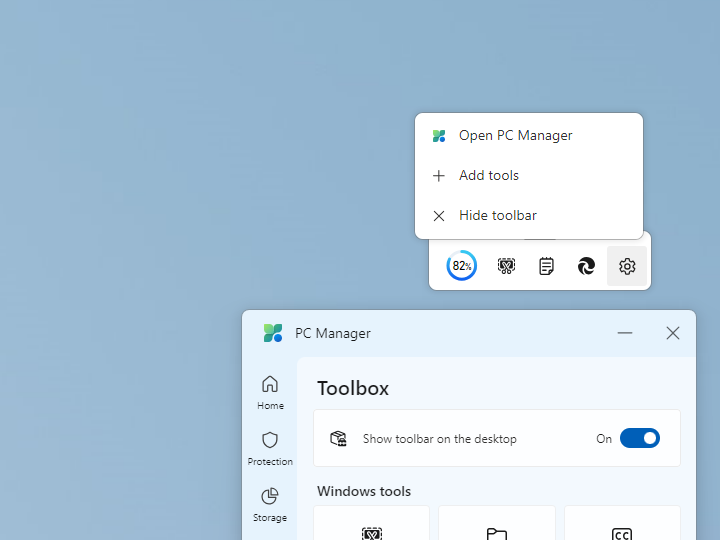Click the toolbar icon beside Show toolbar text
The image size is (720, 540).
pyautogui.click(x=338, y=439)
